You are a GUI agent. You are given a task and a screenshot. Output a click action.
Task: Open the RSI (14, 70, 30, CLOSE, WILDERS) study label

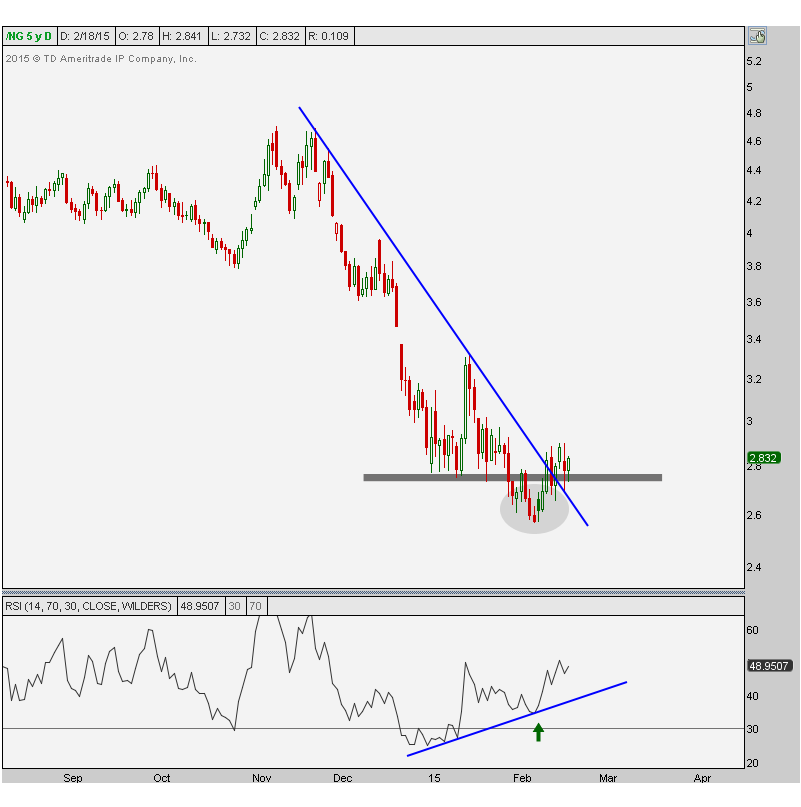(x=88, y=606)
